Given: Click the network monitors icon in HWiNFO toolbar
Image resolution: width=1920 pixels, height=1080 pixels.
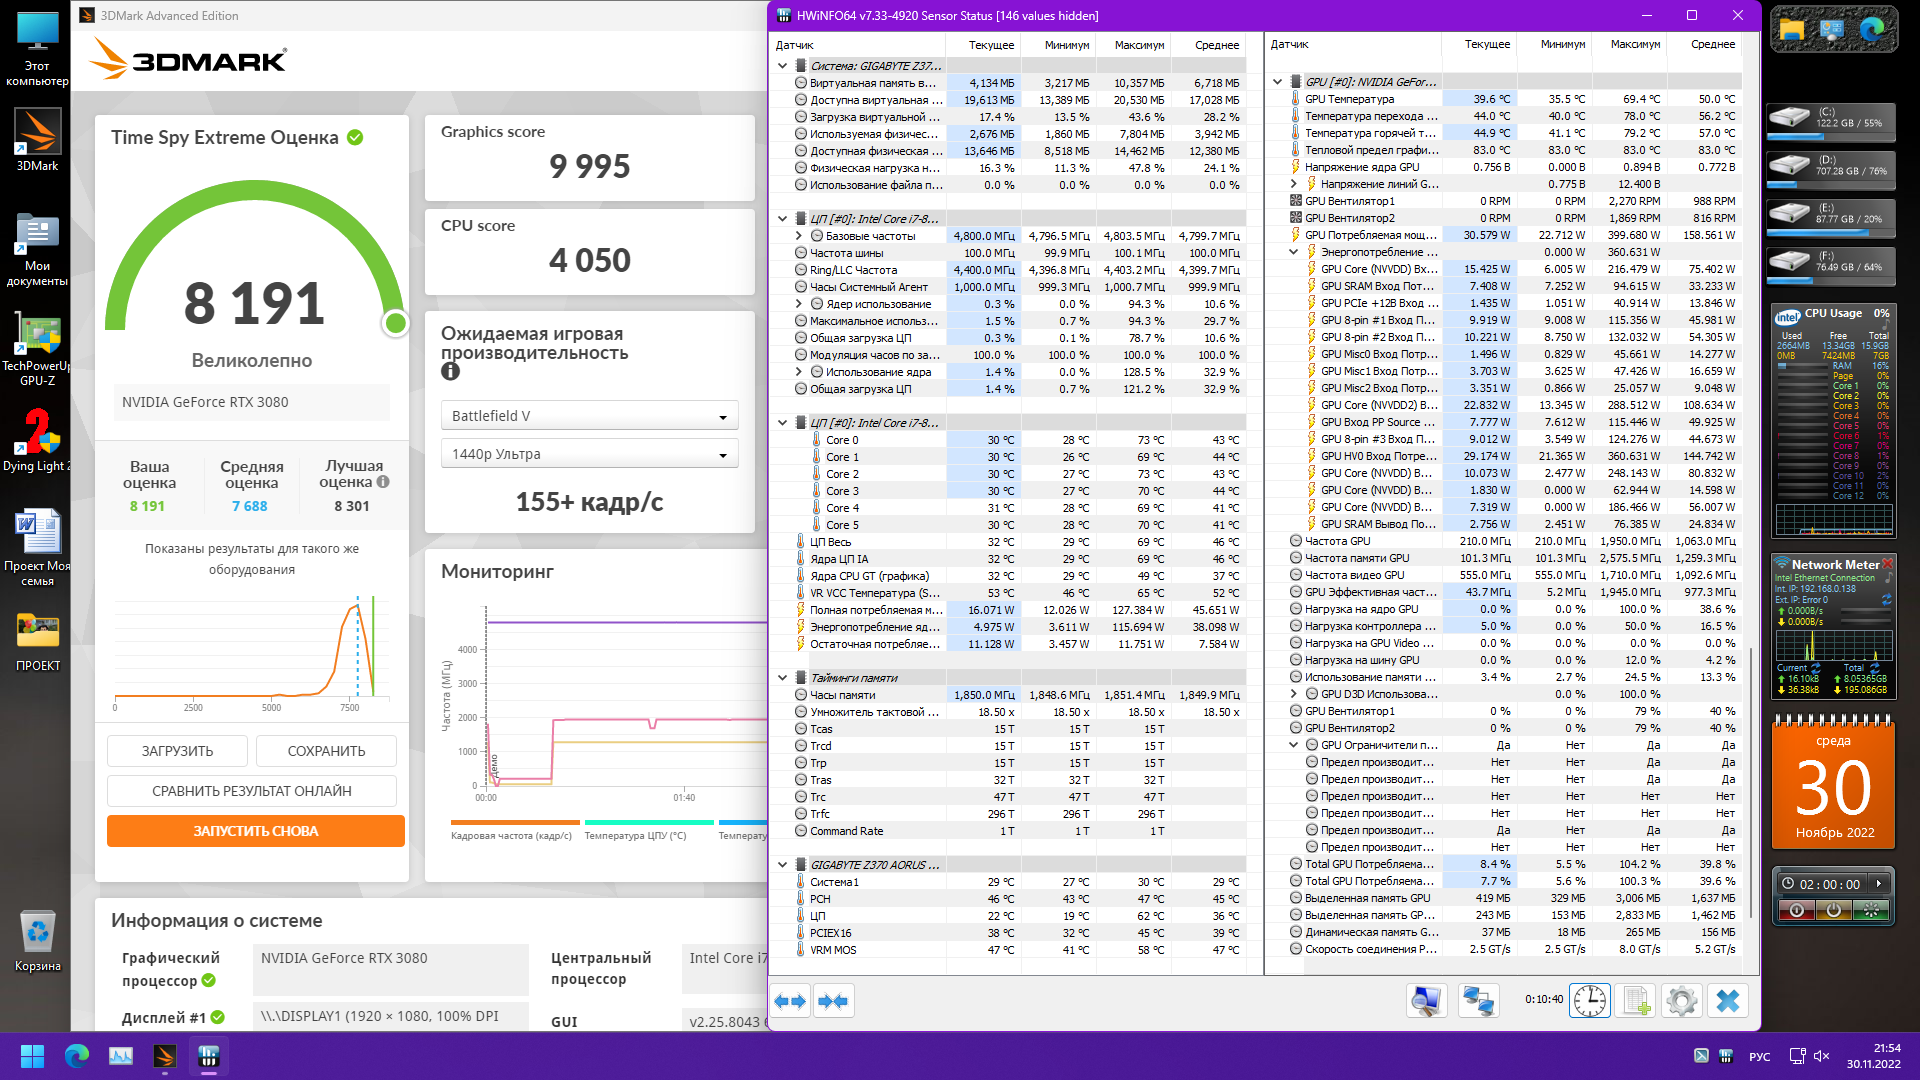Looking at the screenshot, I should [x=1478, y=1001].
